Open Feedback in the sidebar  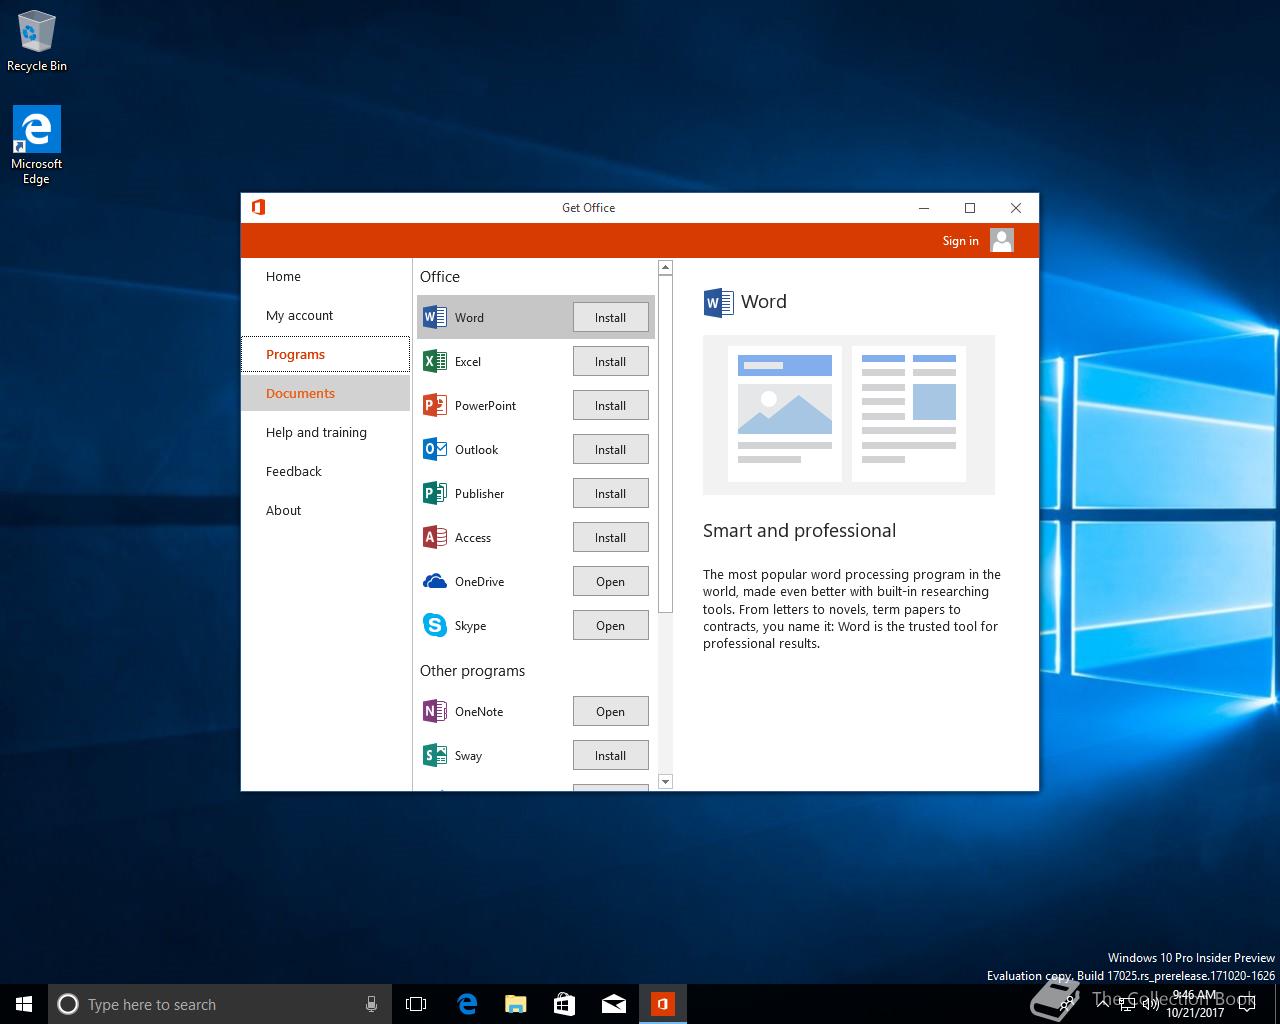point(325,471)
